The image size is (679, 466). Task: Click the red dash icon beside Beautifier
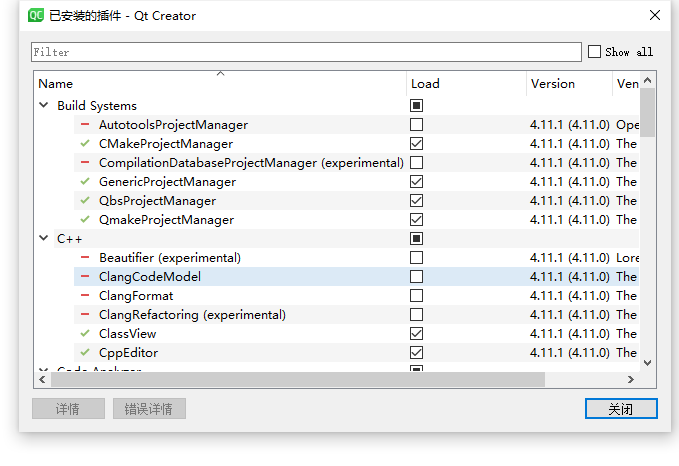pyautogui.click(x=85, y=258)
